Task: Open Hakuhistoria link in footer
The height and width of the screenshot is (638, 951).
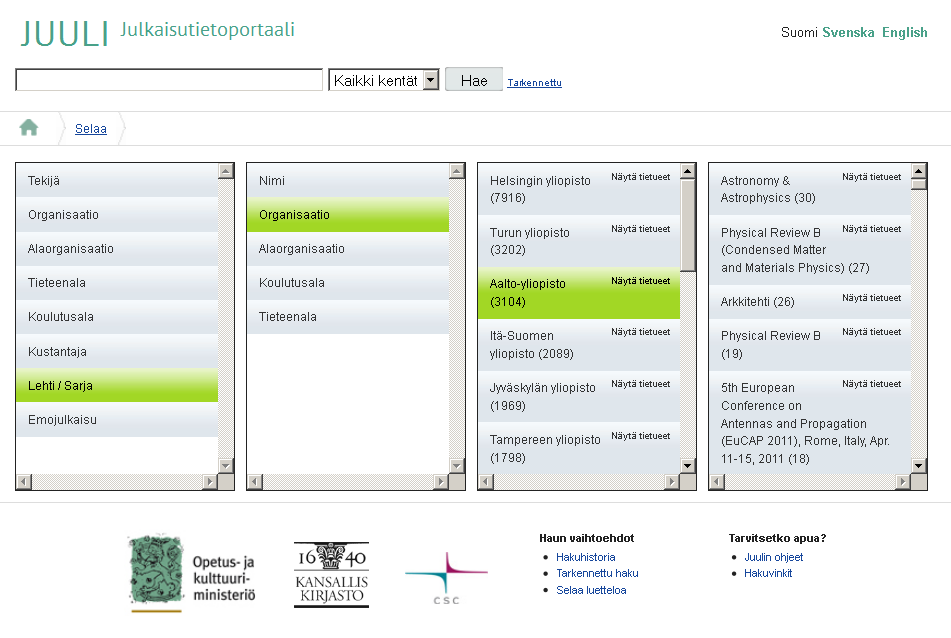Action: [x=585, y=557]
